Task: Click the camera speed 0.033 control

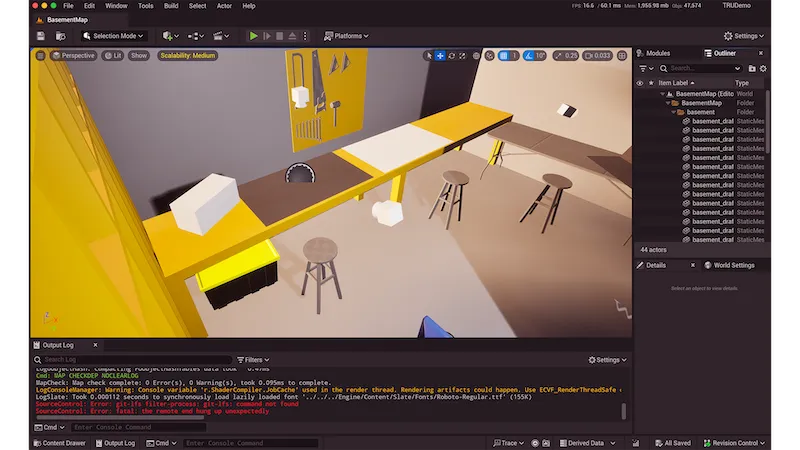Action: point(597,56)
